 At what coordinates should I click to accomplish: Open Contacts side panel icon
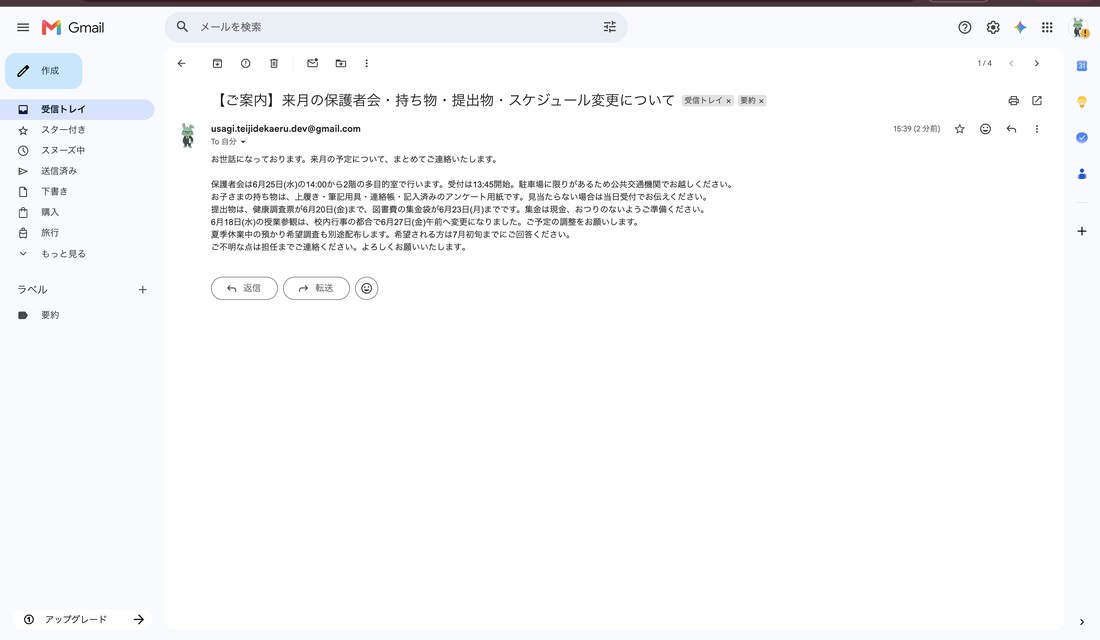1082,173
